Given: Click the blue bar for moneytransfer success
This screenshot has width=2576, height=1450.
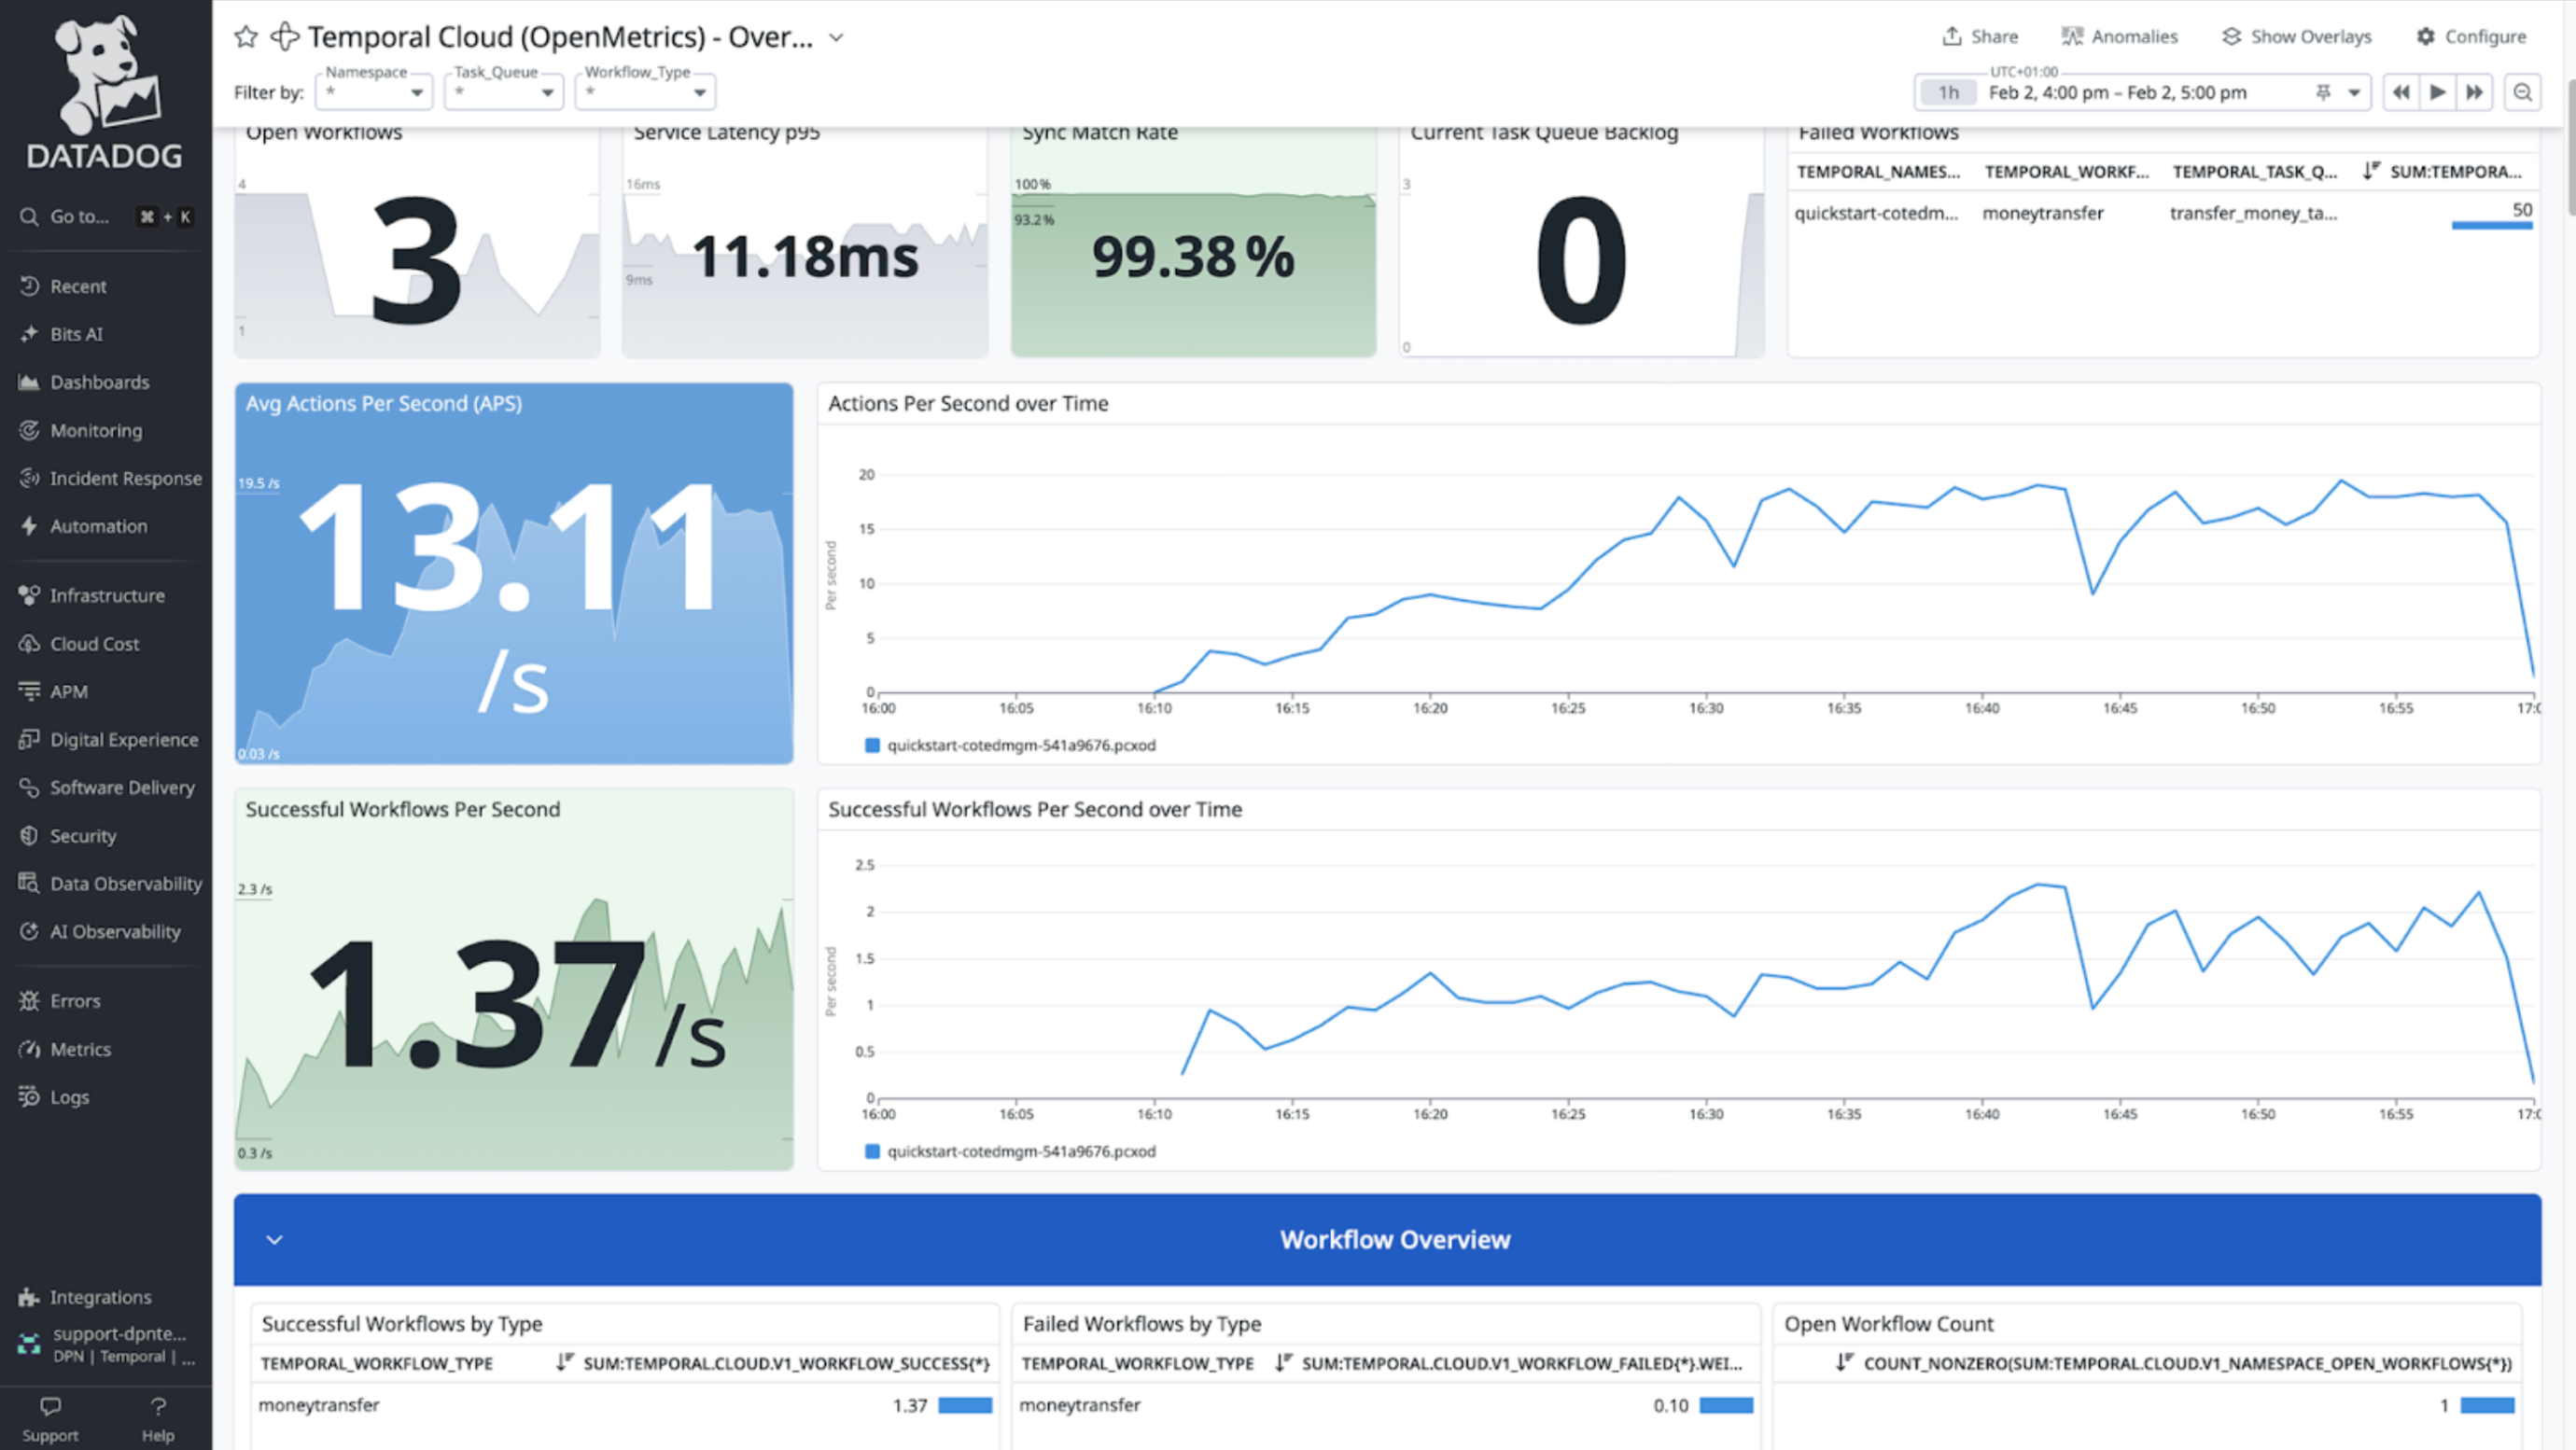Looking at the screenshot, I should click(965, 1405).
